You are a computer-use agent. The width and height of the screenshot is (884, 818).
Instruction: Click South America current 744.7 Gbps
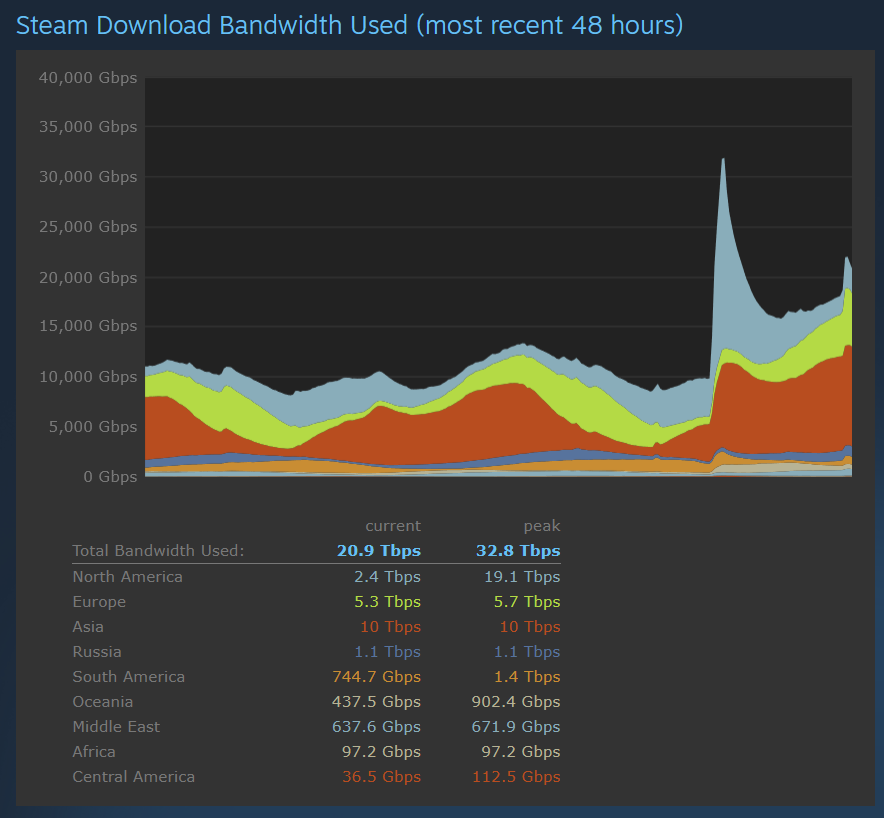pyautogui.click(x=377, y=677)
